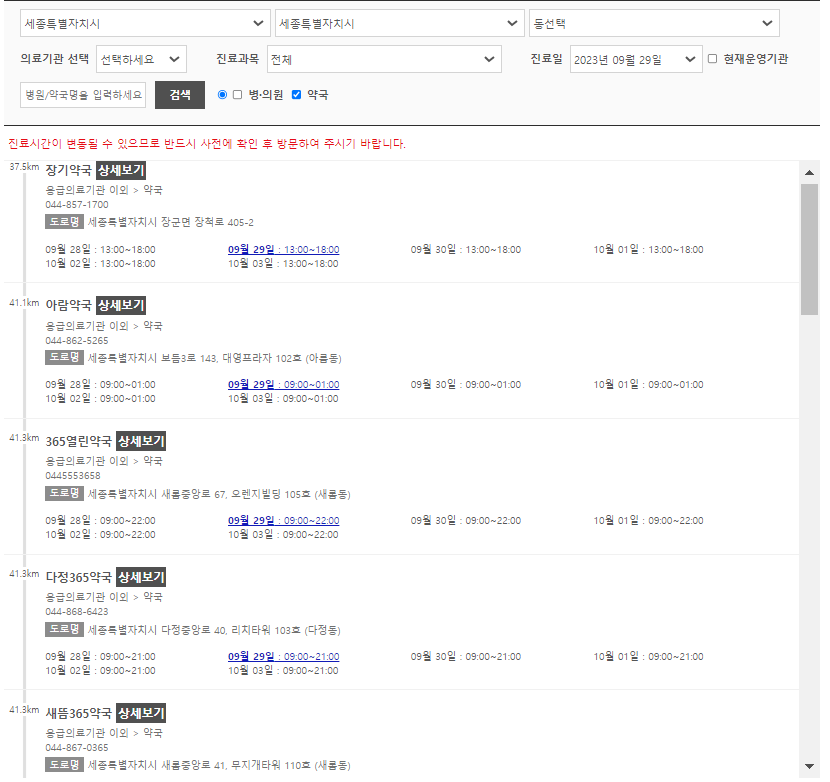Click the 새뜸365약국 pharmacy name
Image resolution: width=830 pixels, height=782 pixels.
[x=79, y=713]
